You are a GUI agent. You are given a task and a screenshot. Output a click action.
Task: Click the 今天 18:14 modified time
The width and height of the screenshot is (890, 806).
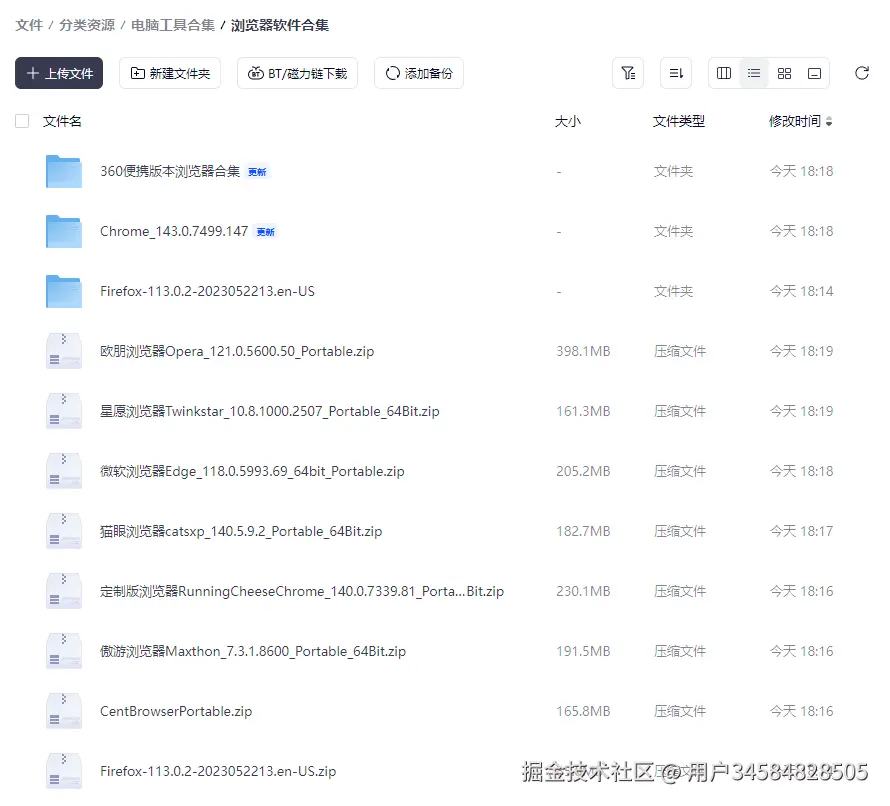[801, 291]
